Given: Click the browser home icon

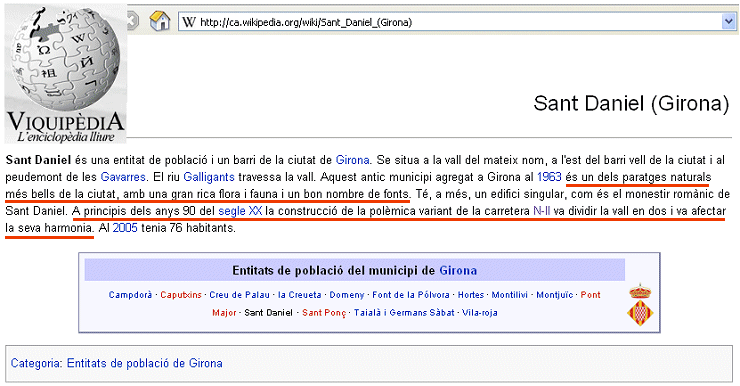Looking at the screenshot, I should [160, 21].
